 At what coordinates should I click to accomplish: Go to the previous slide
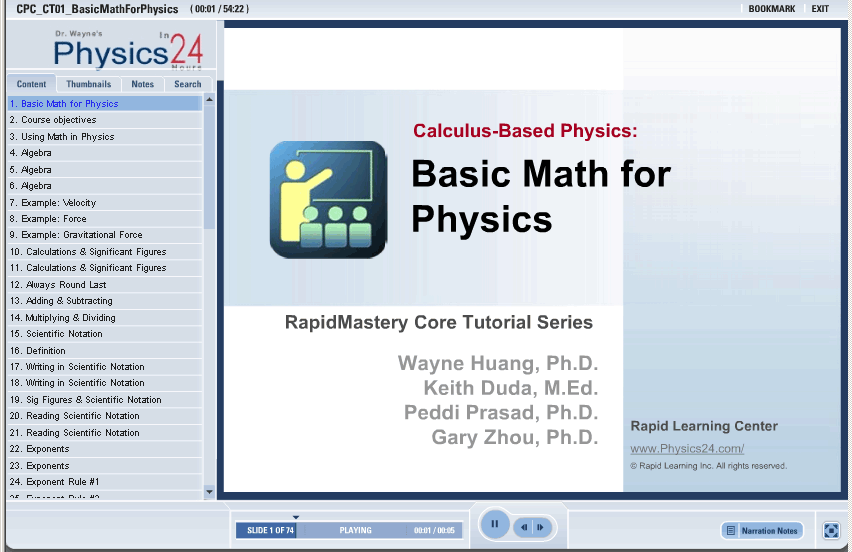[523, 527]
